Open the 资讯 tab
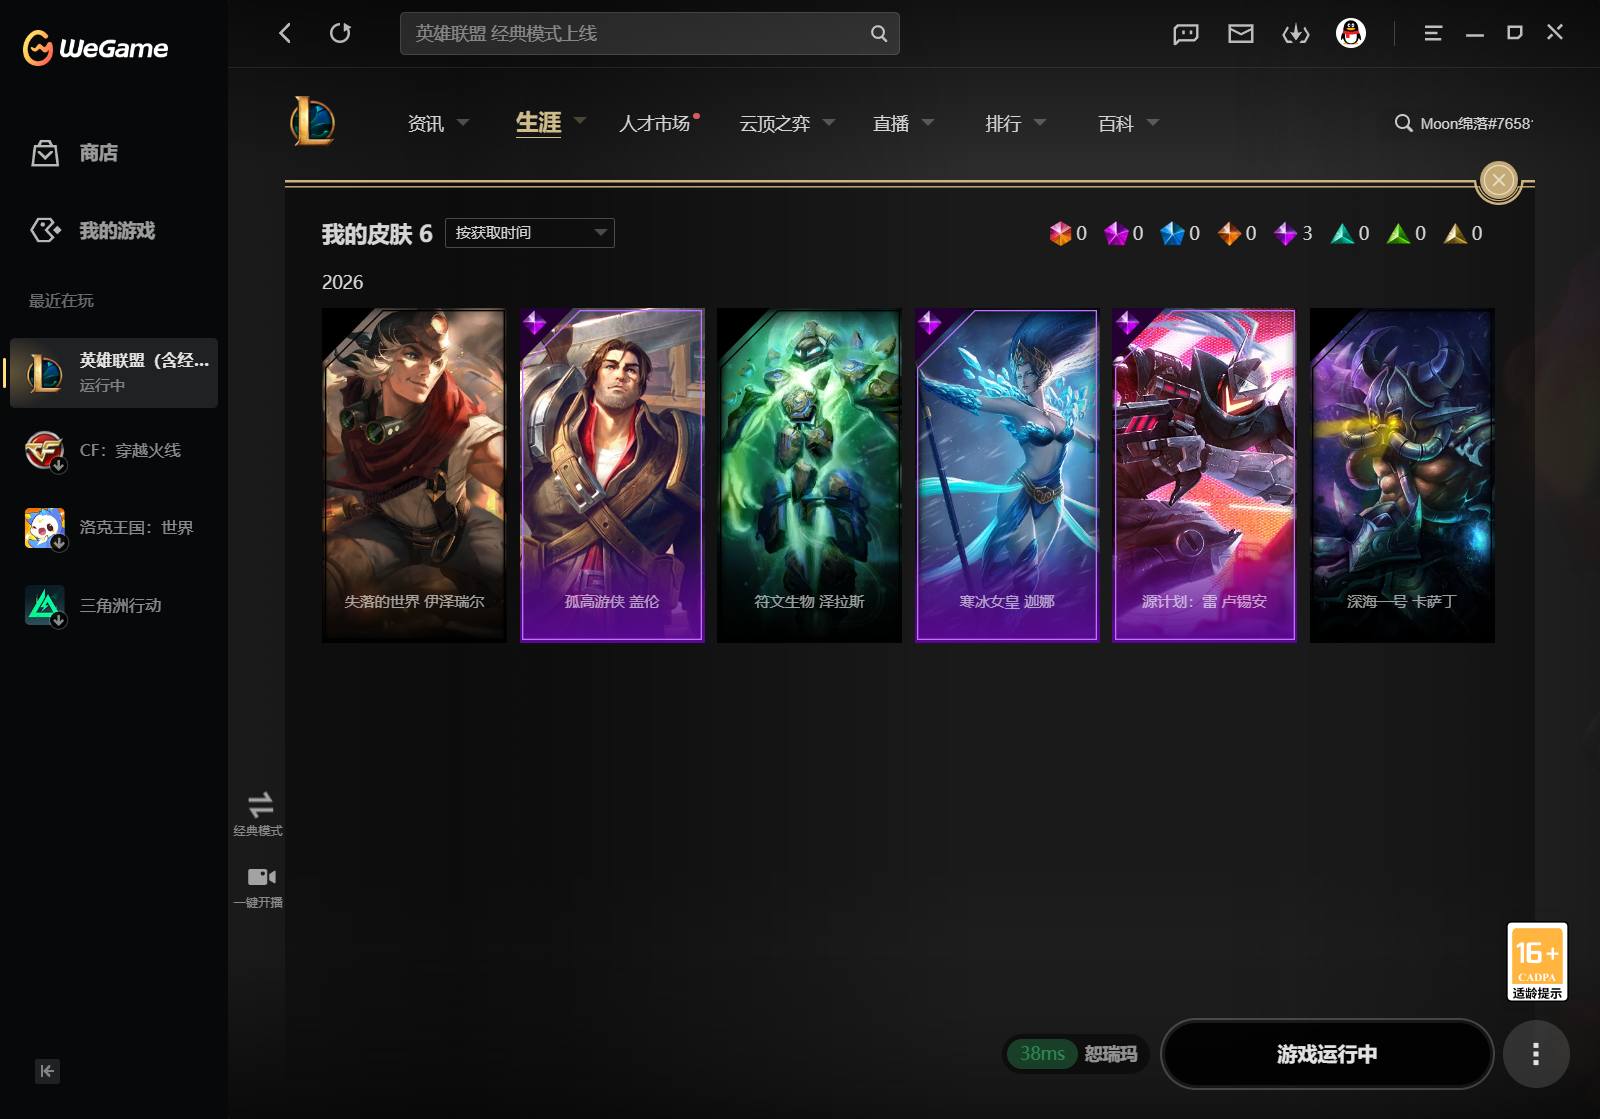Image resolution: width=1600 pixels, height=1119 pixels. [426, 123]
